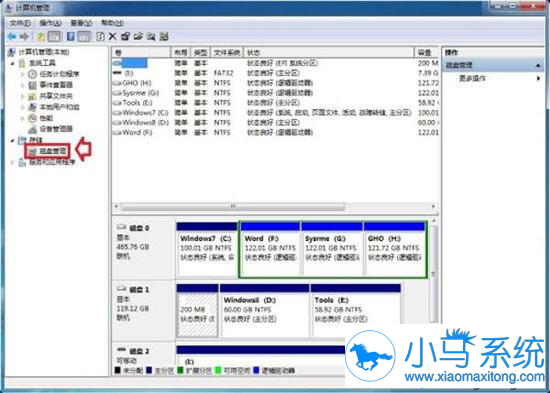
Task: Select 系统工具 in the tree
Action: (x=42, y=63)
